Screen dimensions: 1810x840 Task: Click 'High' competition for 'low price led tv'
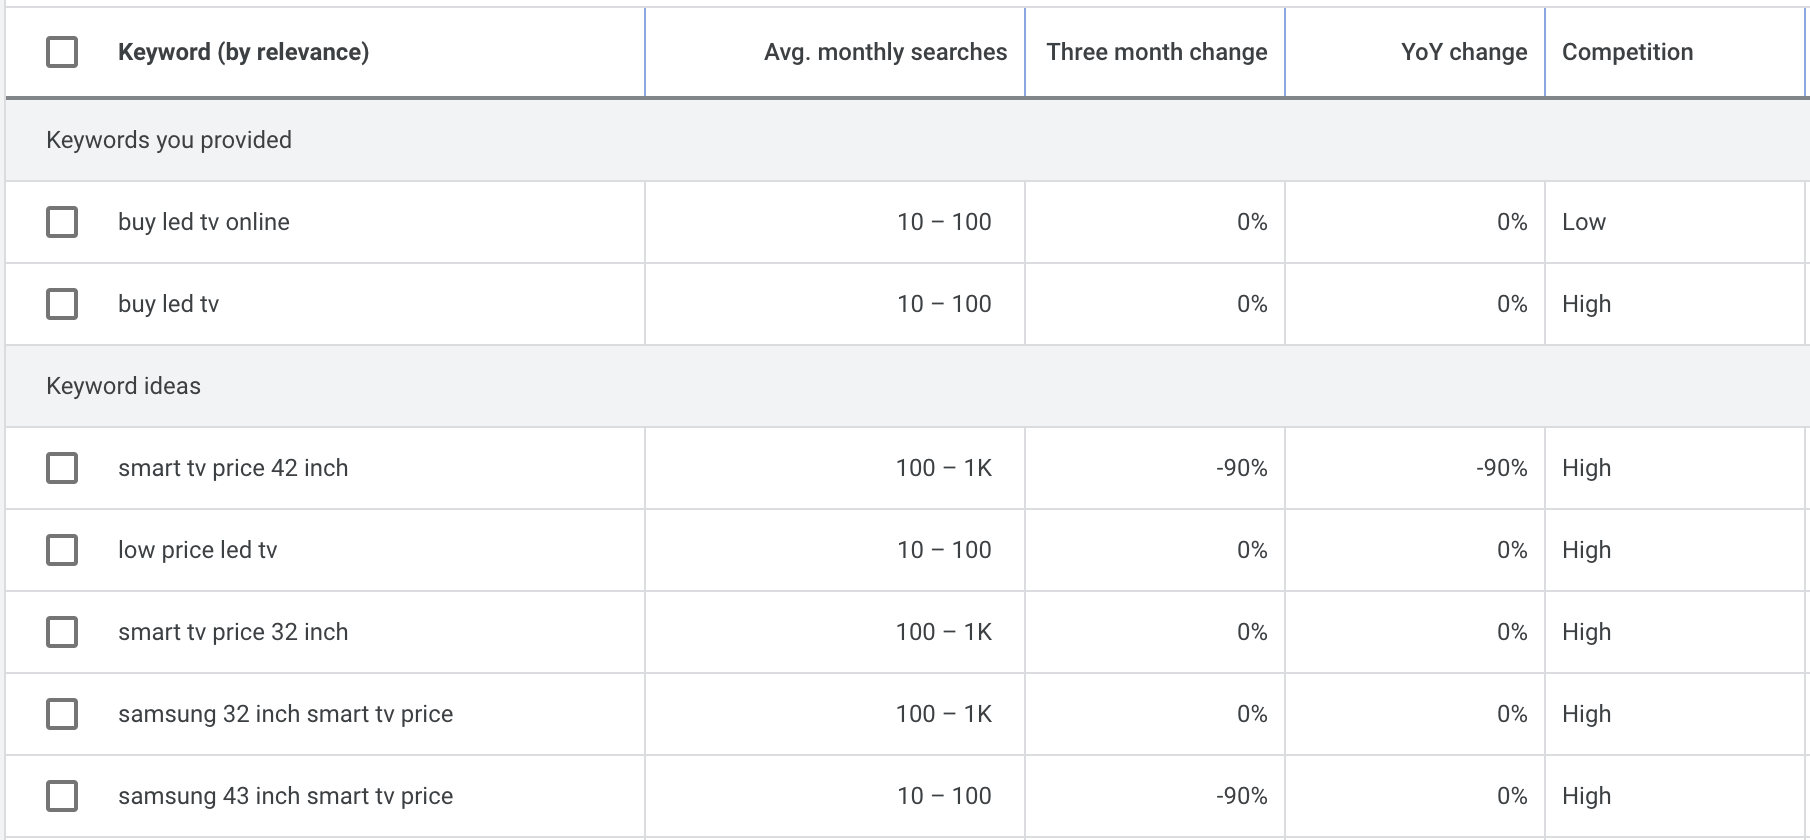[x=1586, y=550]
